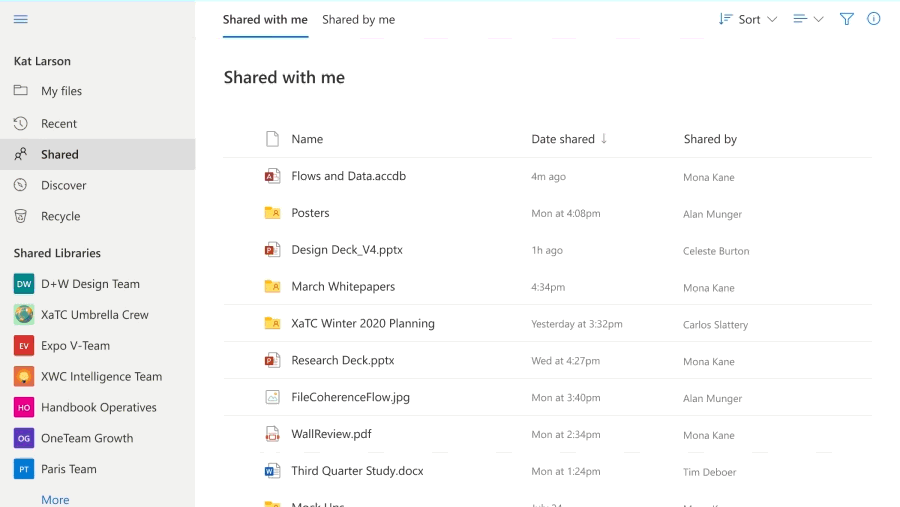The width and height of the screenshot is (900, 507).
Task: Open the Design Deck_V4.pptx file
Action: pos(347,250)
